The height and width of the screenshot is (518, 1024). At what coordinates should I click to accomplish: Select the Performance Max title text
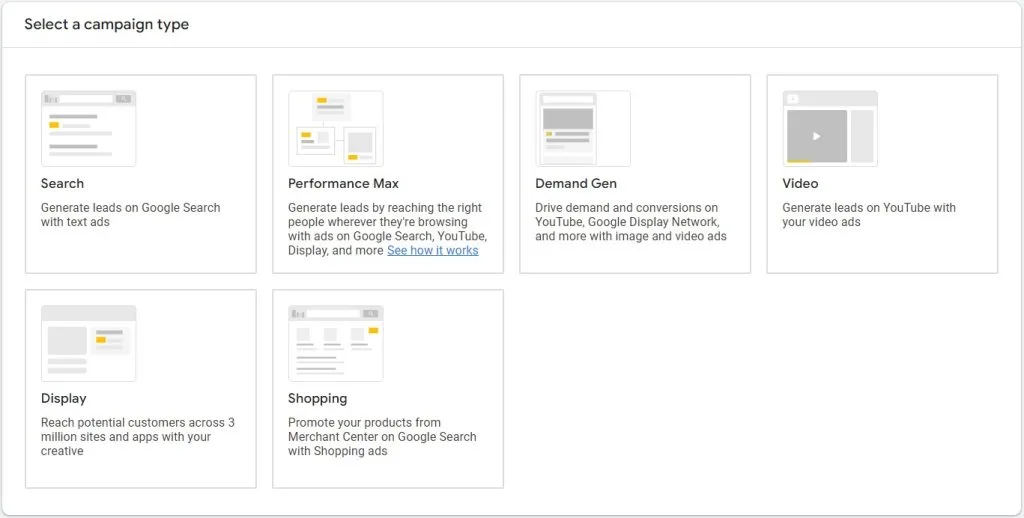pos(344,184)
